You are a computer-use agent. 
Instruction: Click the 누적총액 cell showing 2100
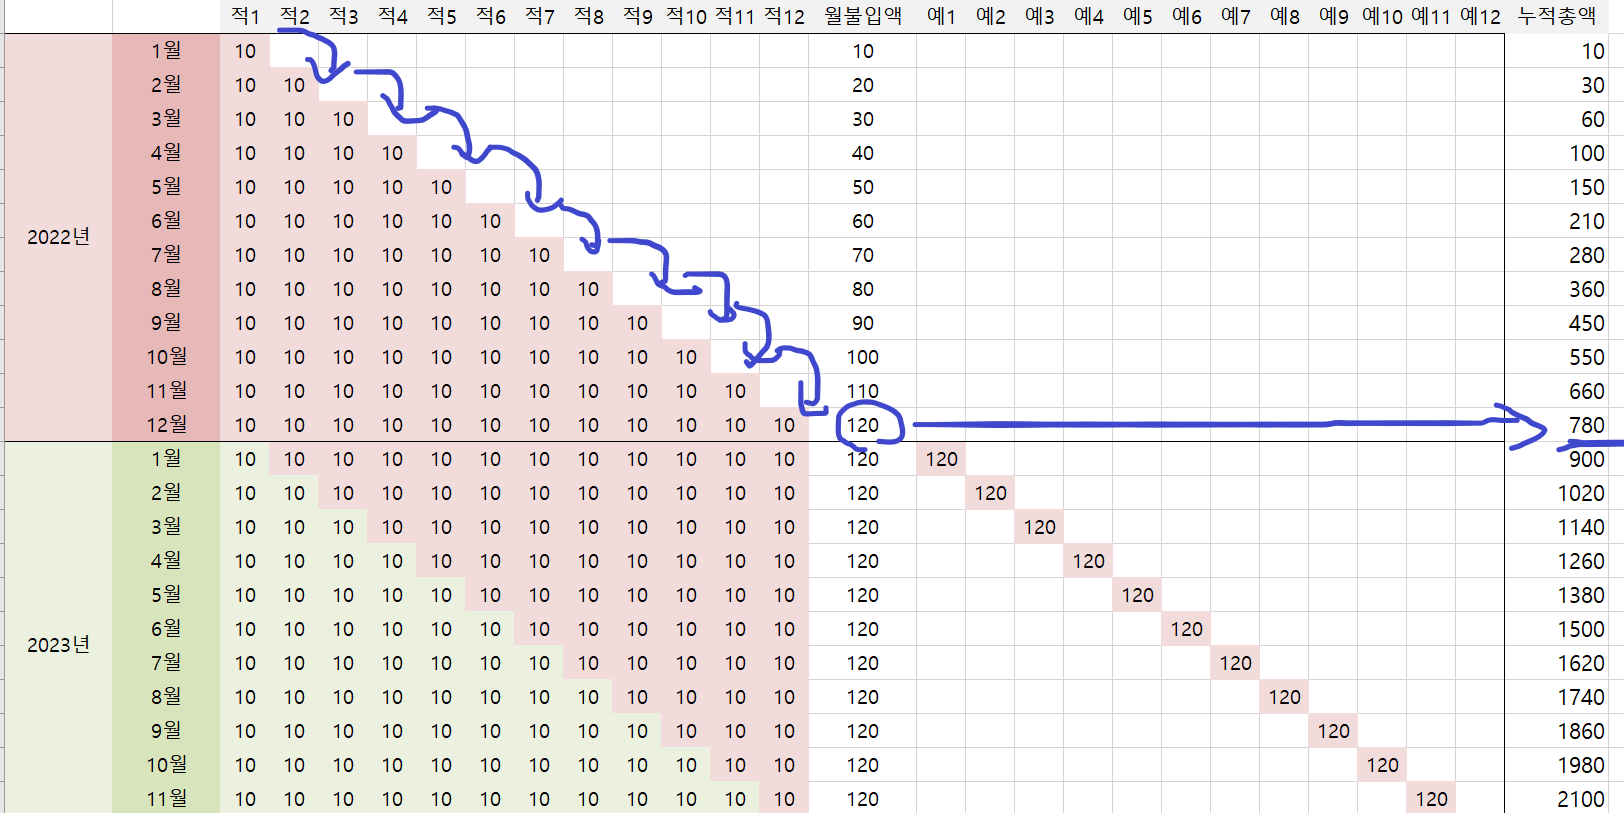point(1557,798)
